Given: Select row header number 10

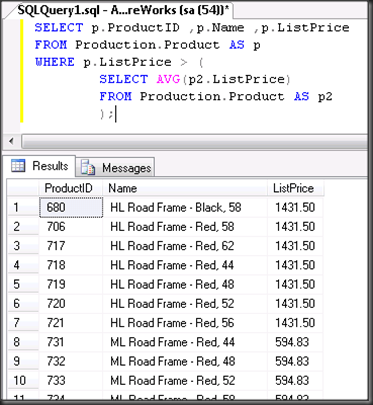Looking at the screenshot, I should 23,380.
